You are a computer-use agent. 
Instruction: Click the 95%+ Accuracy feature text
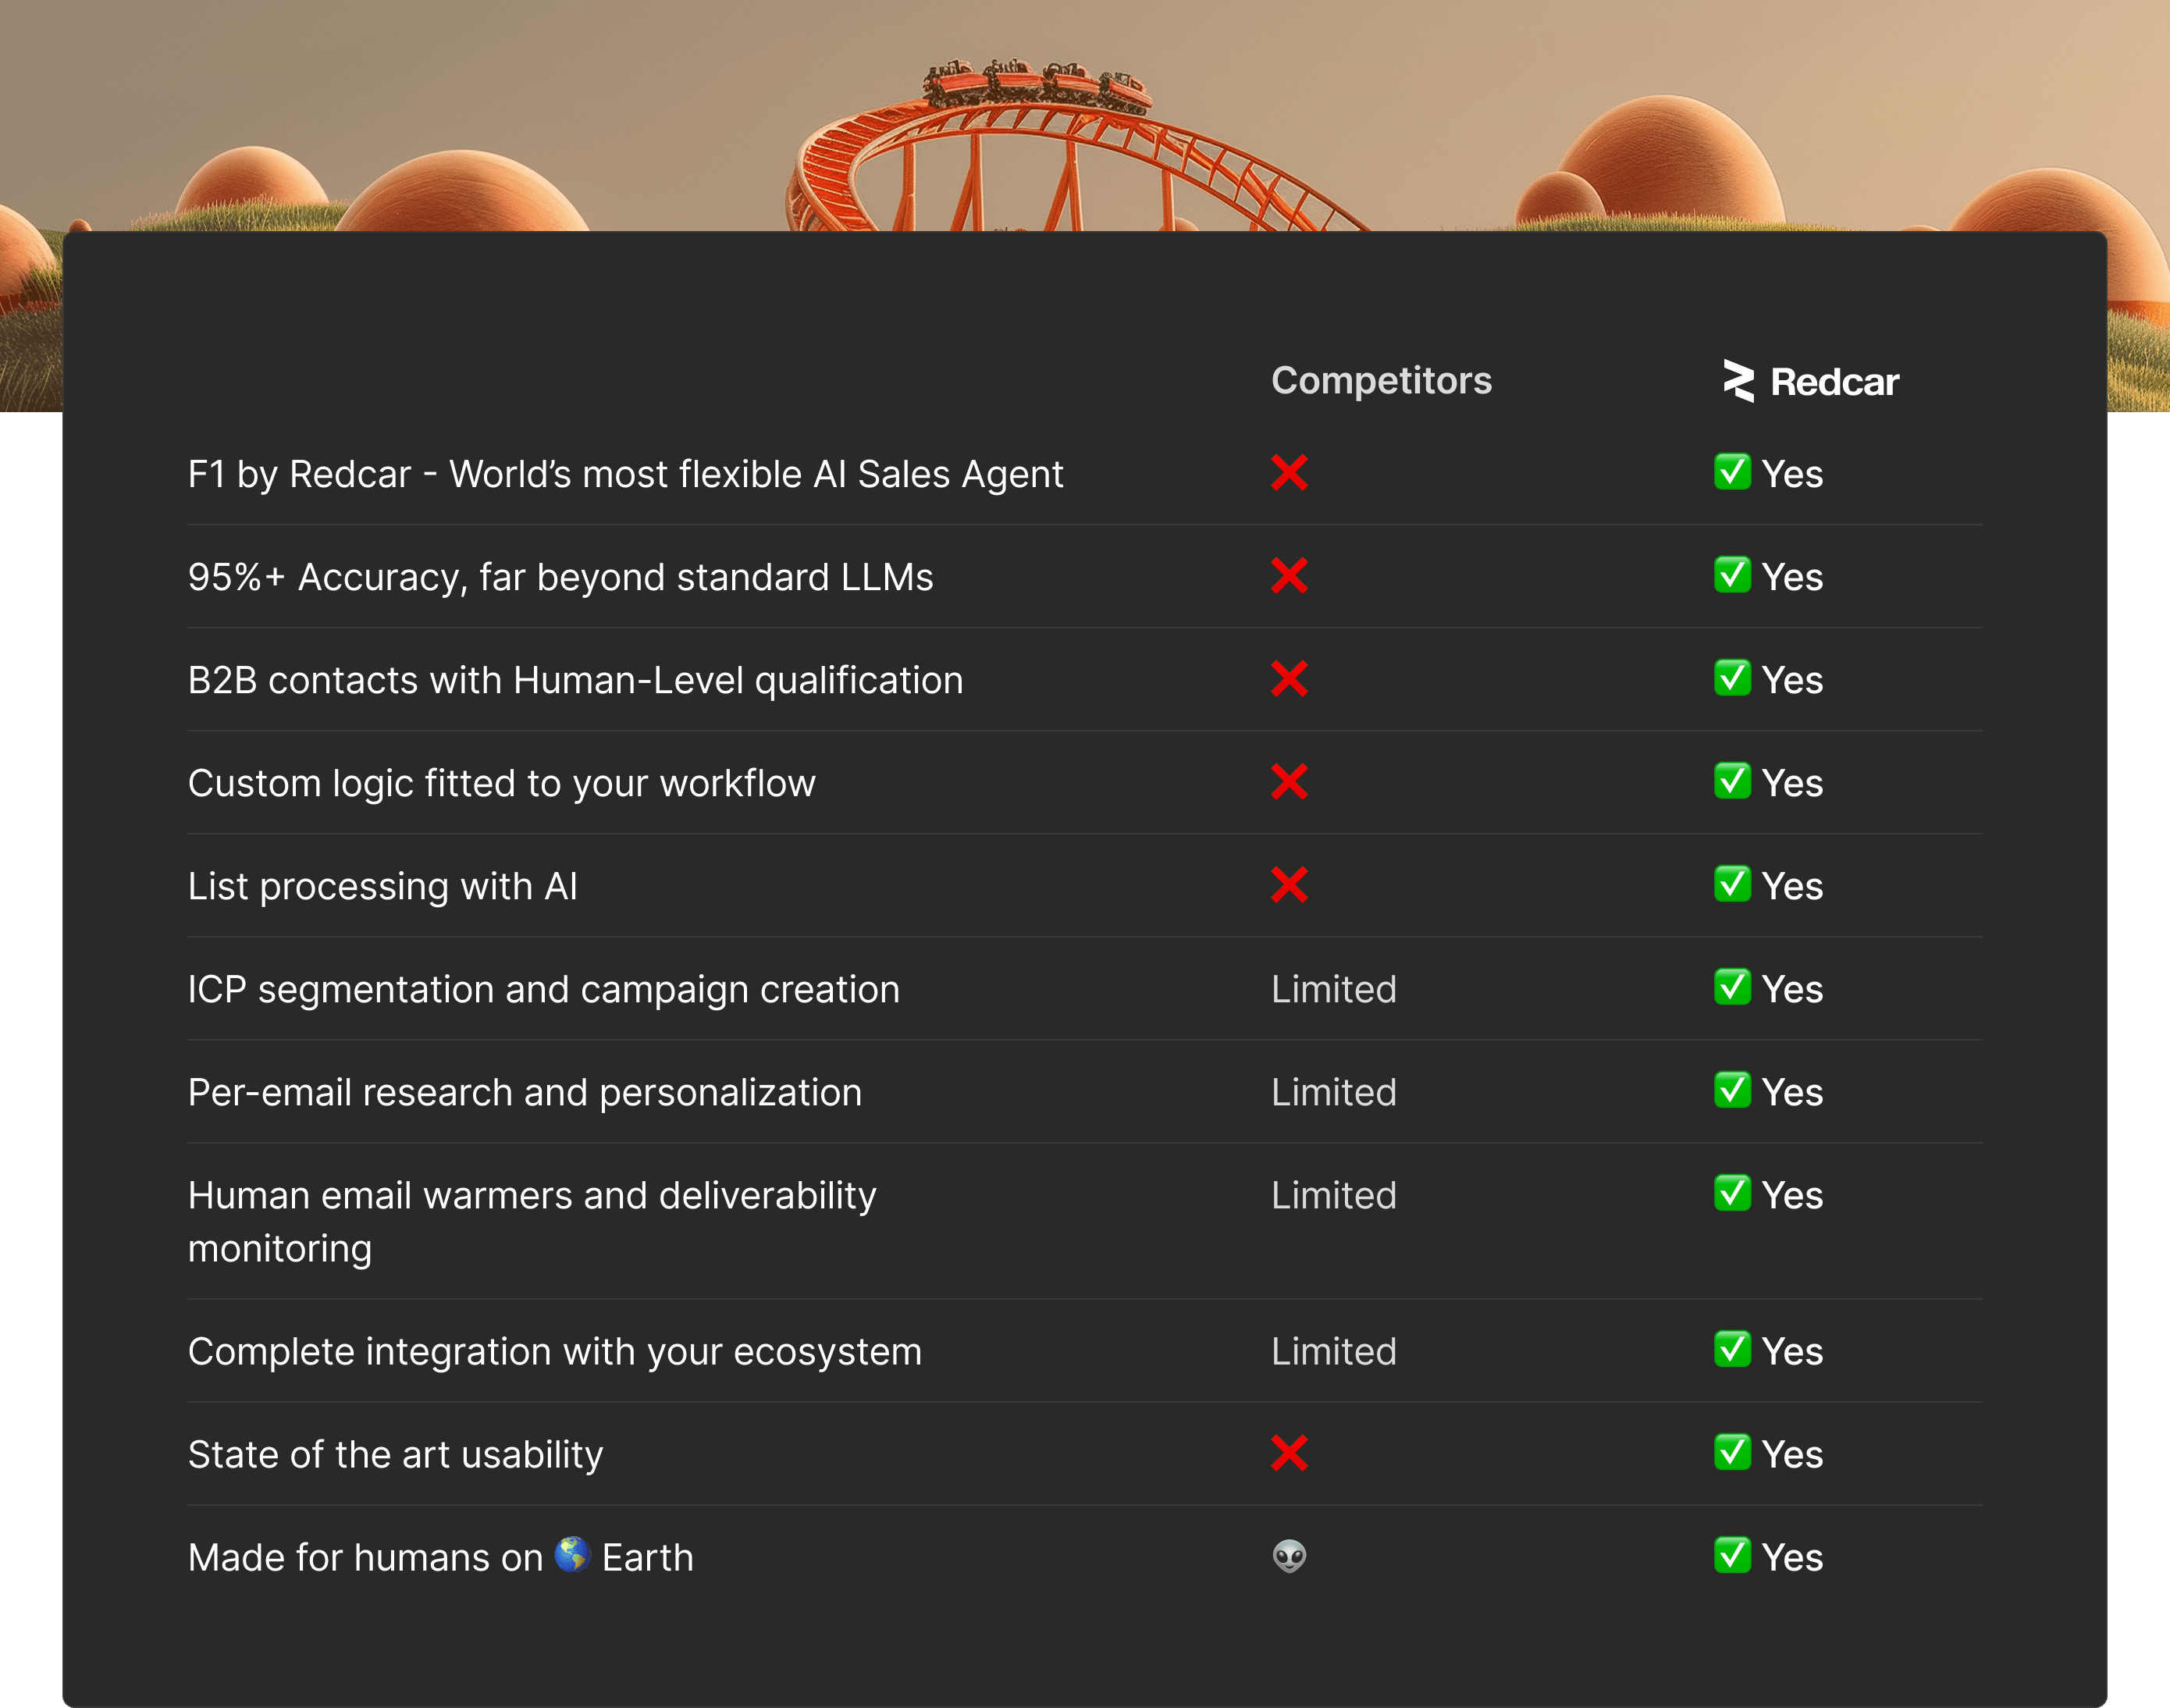click(560, 577)
